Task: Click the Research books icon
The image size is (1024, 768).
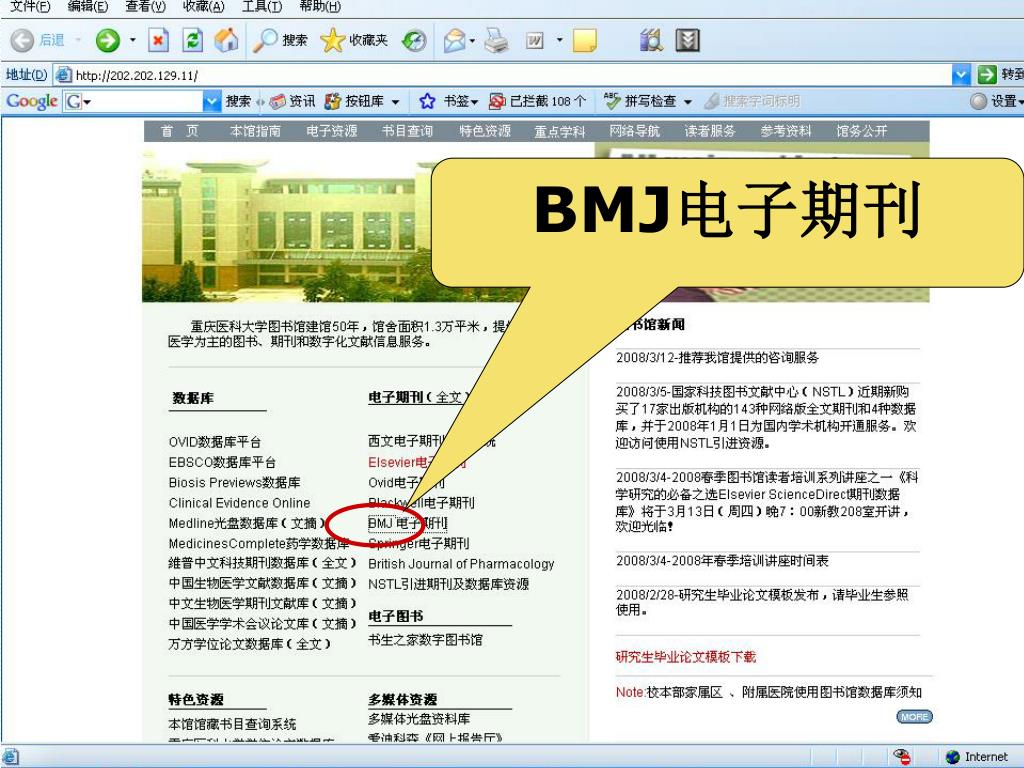Action: pos(651,40)
